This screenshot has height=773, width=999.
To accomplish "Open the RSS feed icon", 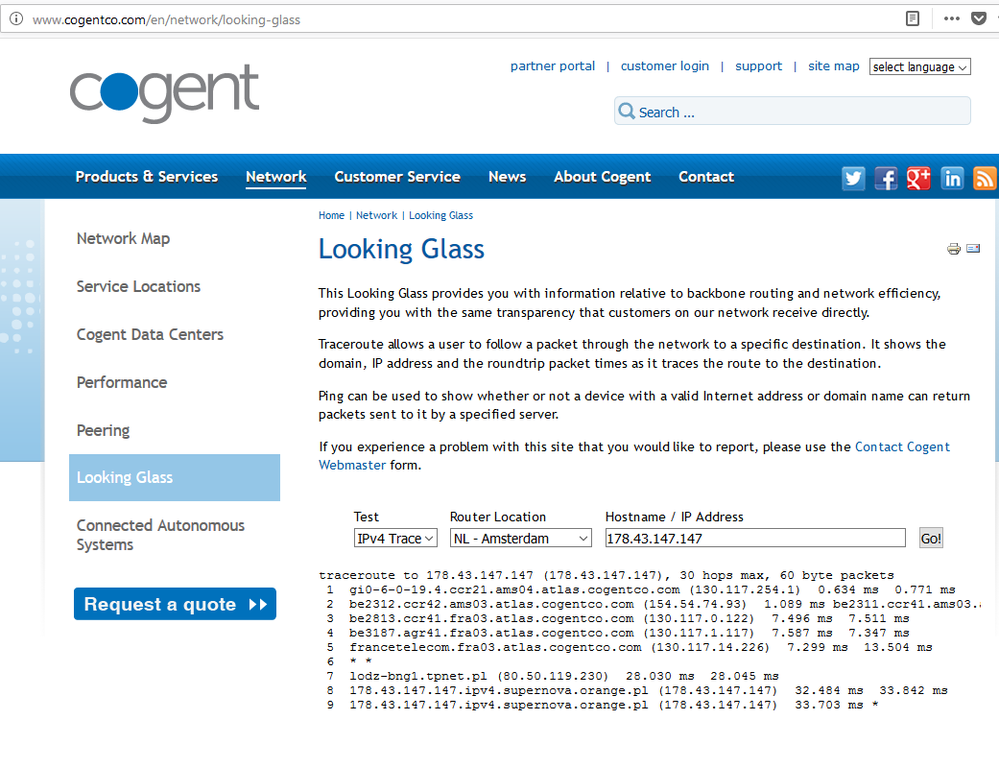I will pos(985,178).
